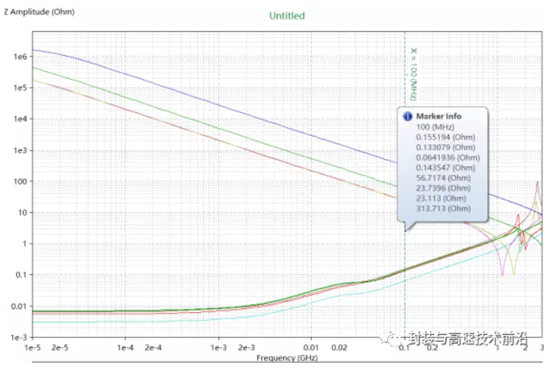Select the 23.7396 (Ohm) marker reading
550x371 pixels.
coord(443,188)
